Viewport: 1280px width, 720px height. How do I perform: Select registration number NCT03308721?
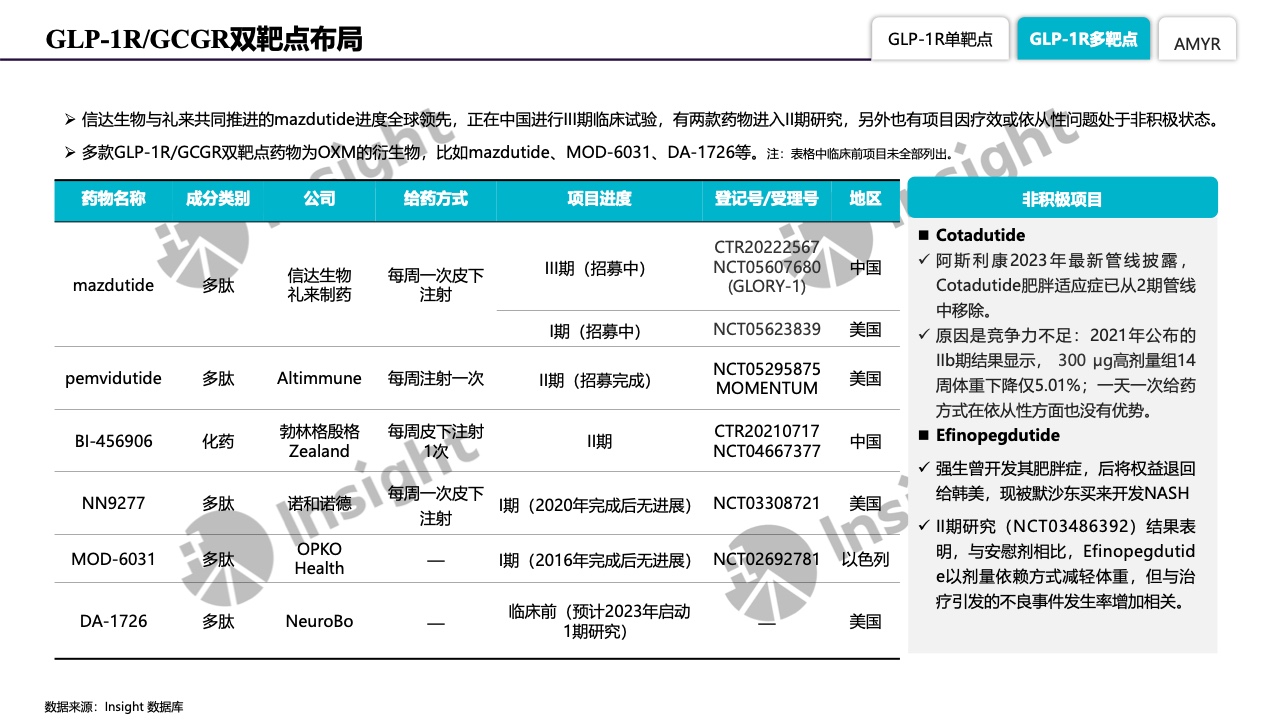point(767,503)
